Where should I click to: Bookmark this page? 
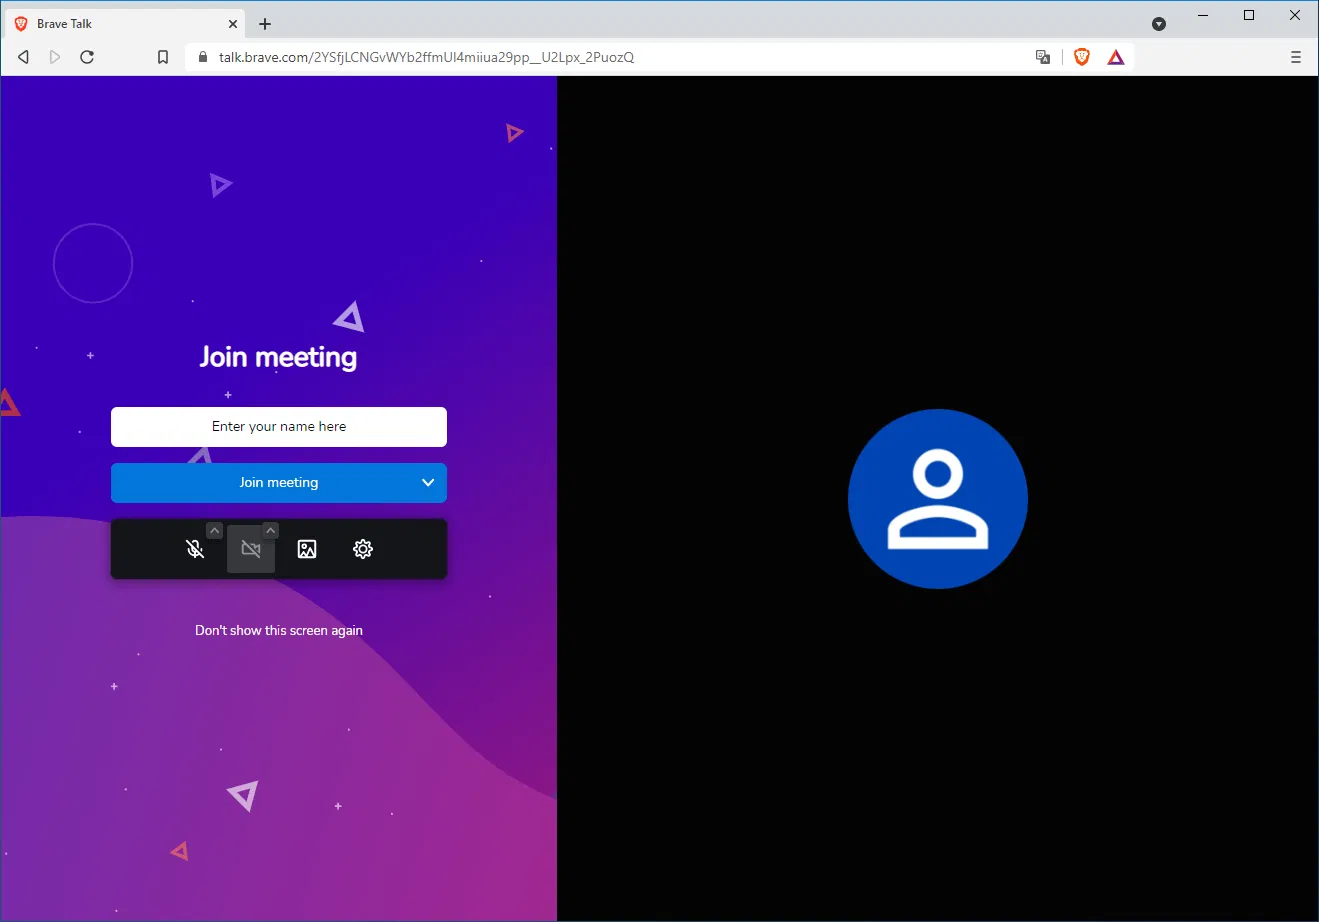tap(163, 57)
